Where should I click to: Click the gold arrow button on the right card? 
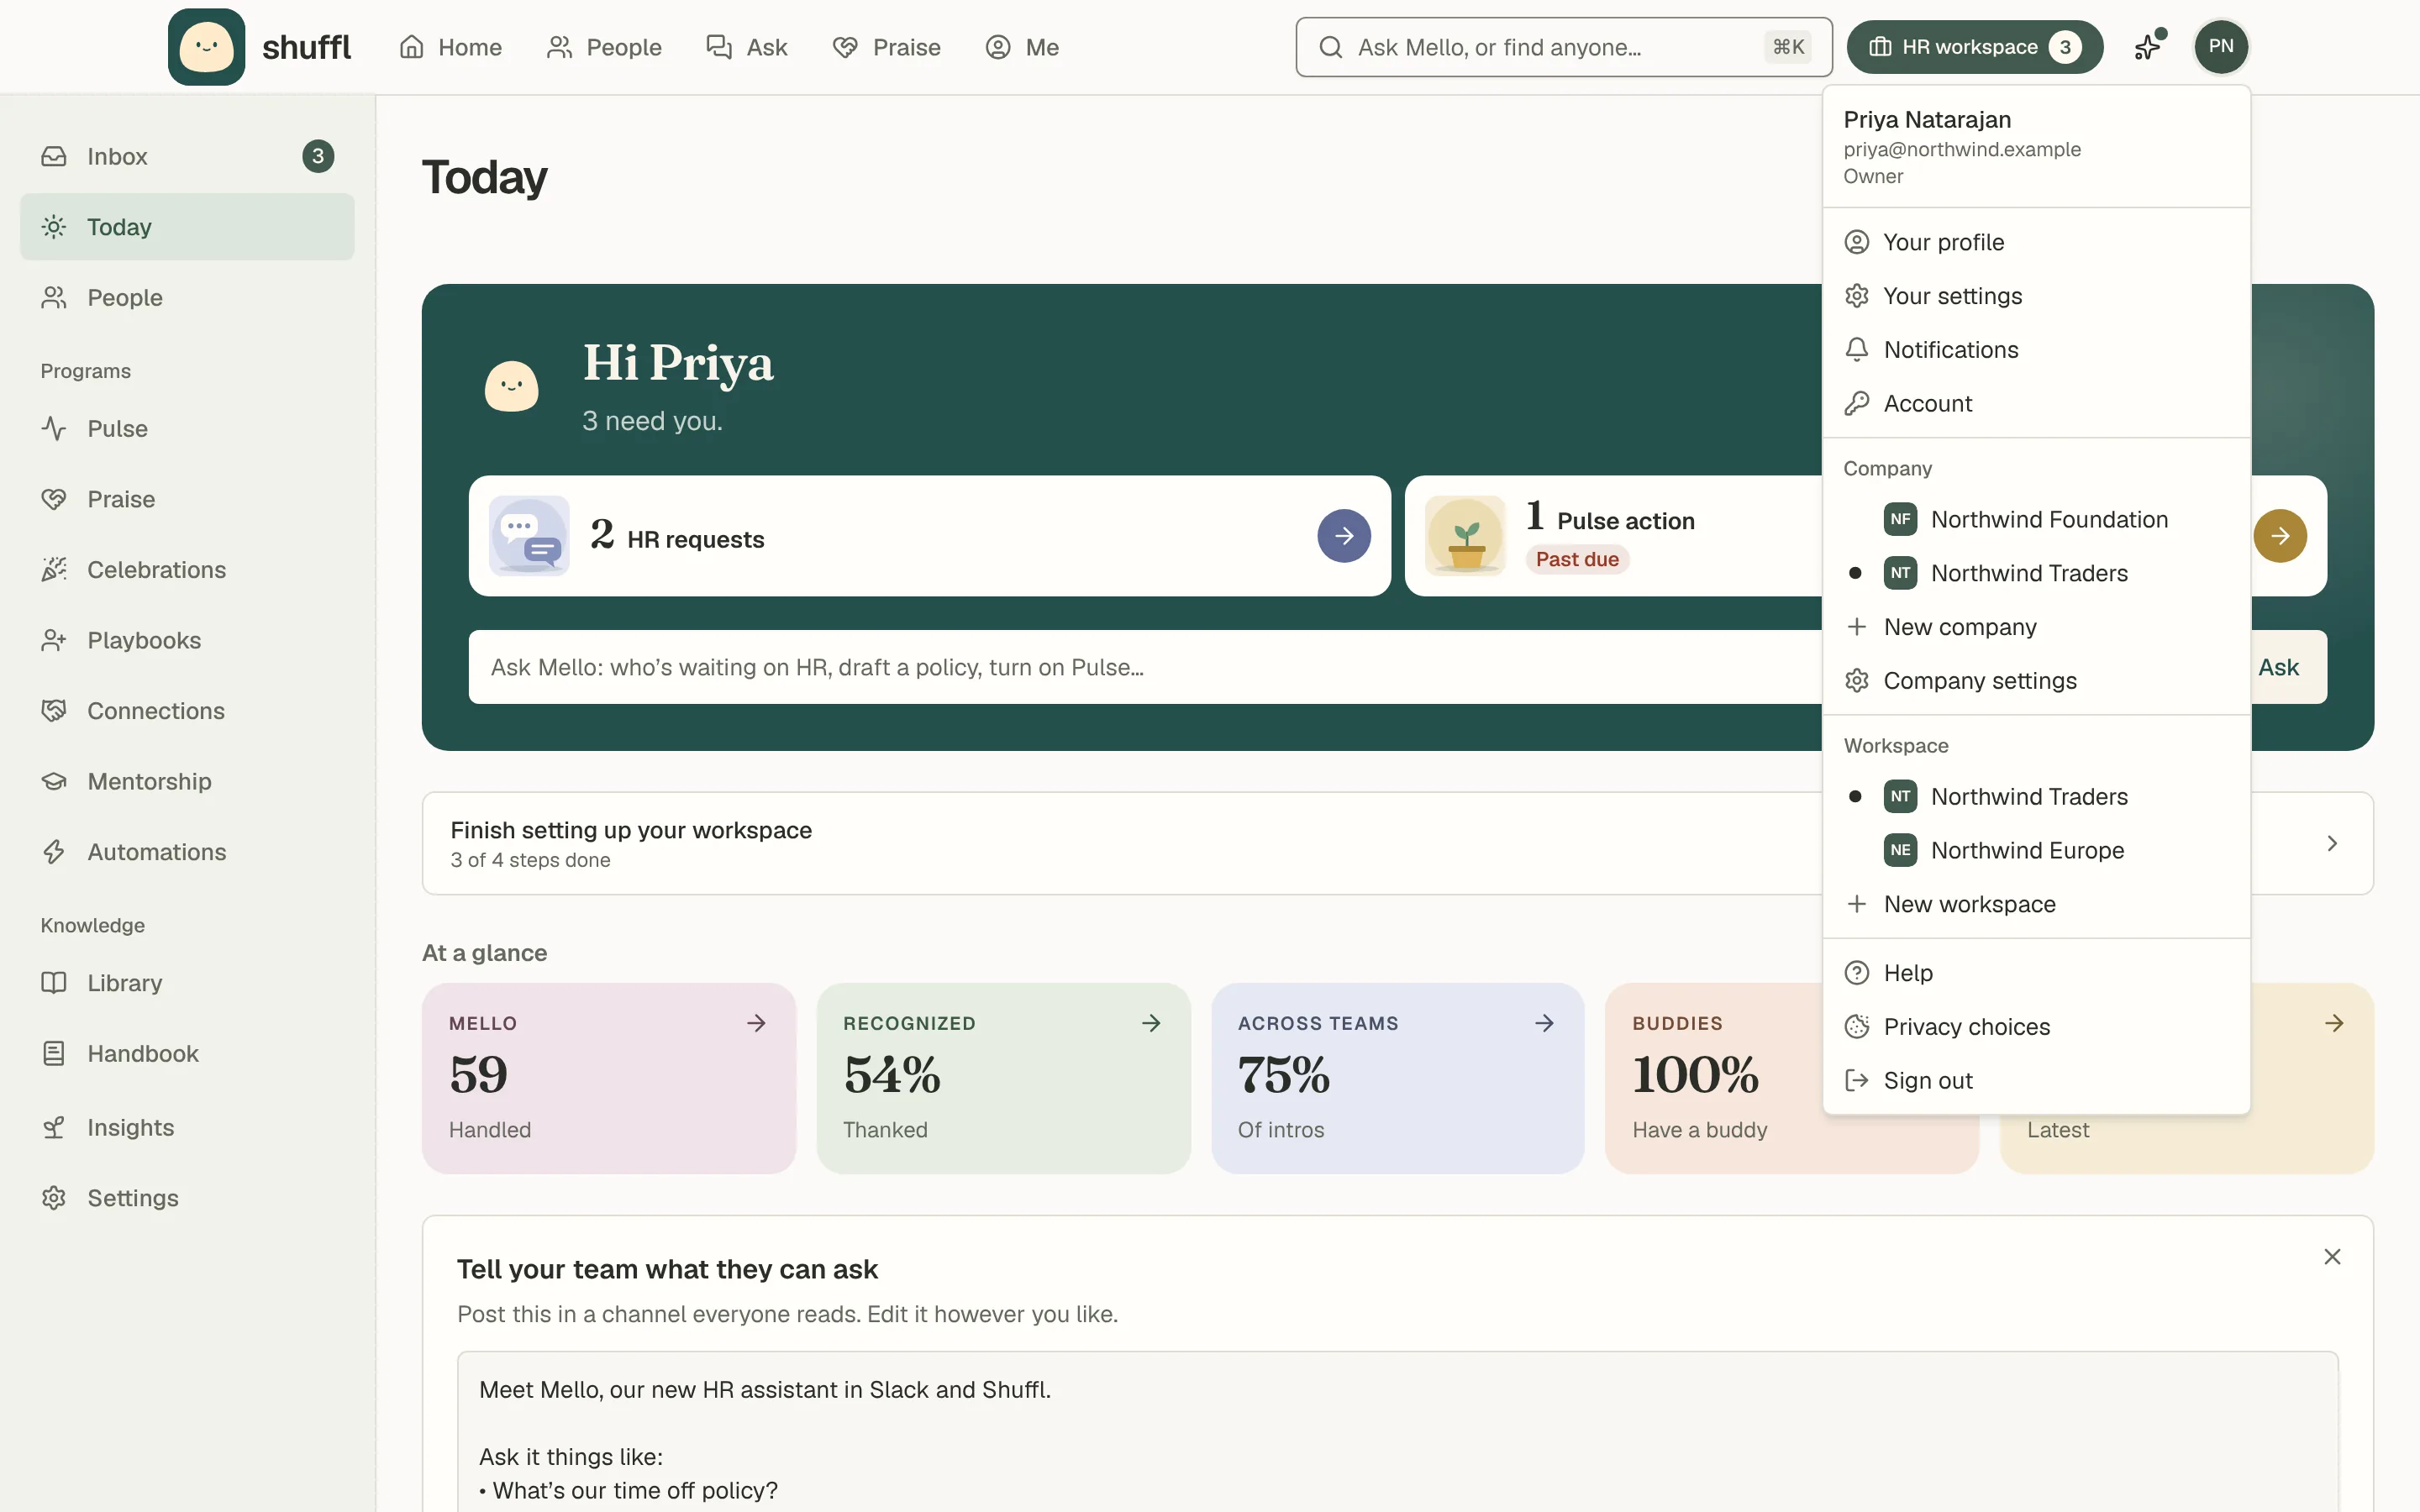tap(2279, 536)
